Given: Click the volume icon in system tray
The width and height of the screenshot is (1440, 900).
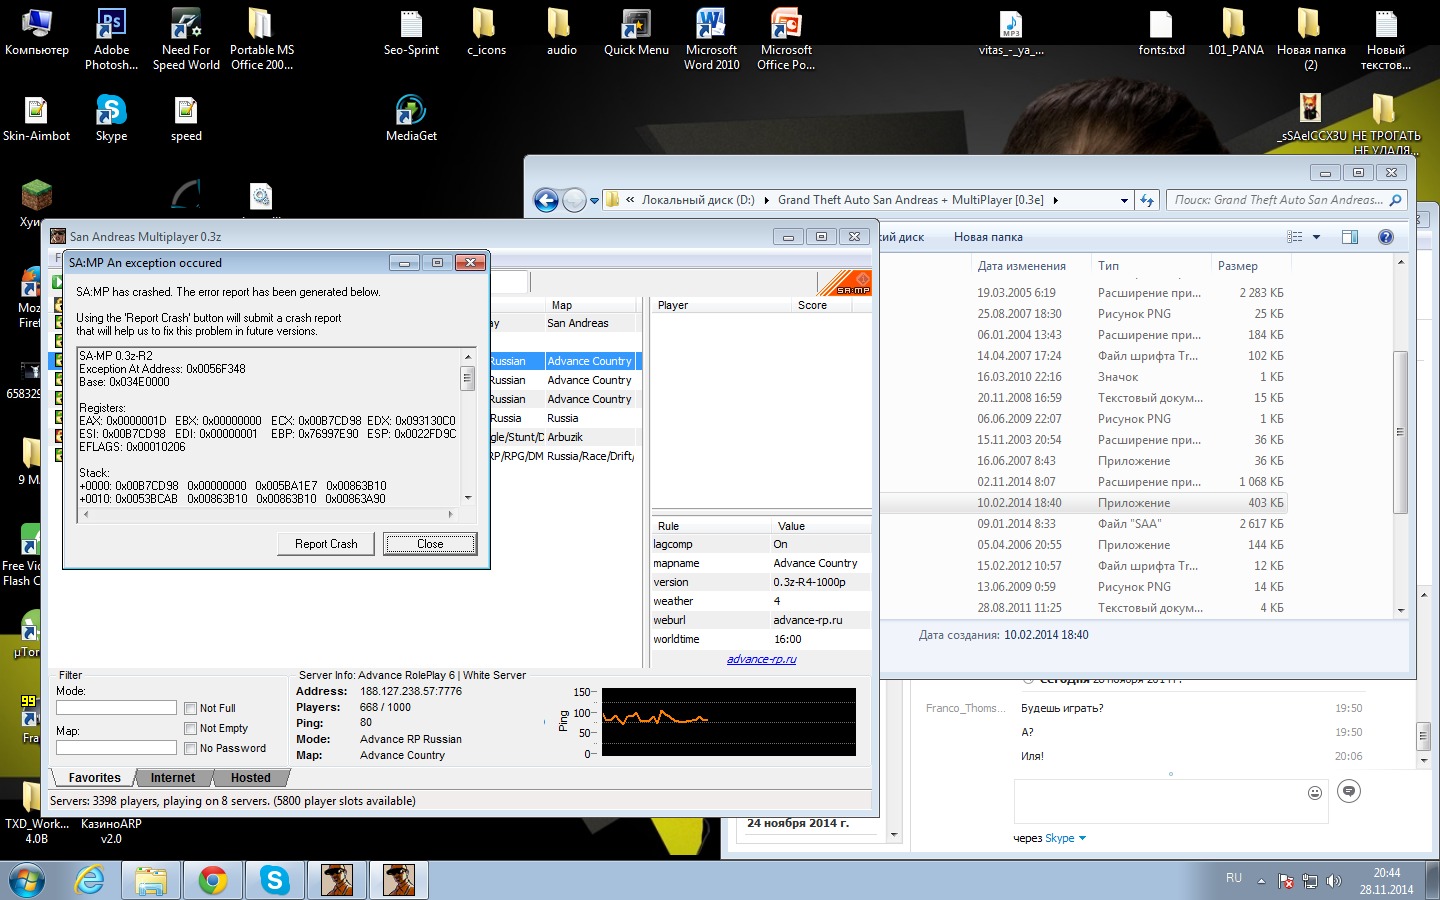Looking at the screenshot, I should (x=1333, y=881).
